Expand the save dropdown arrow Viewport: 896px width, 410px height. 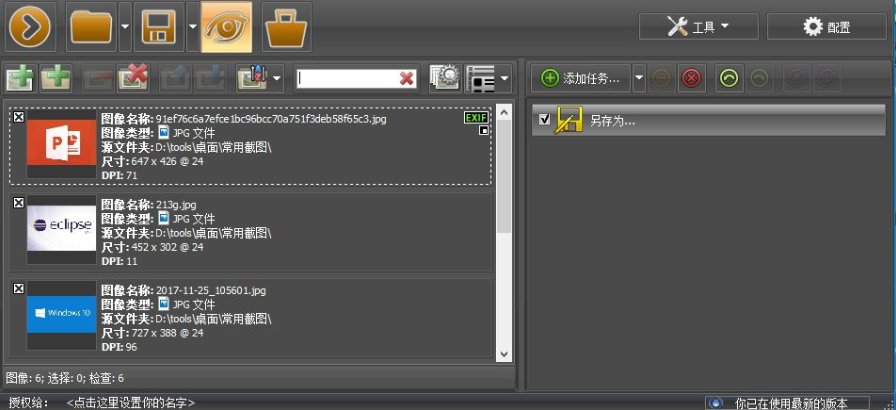[x=193, y=26]
